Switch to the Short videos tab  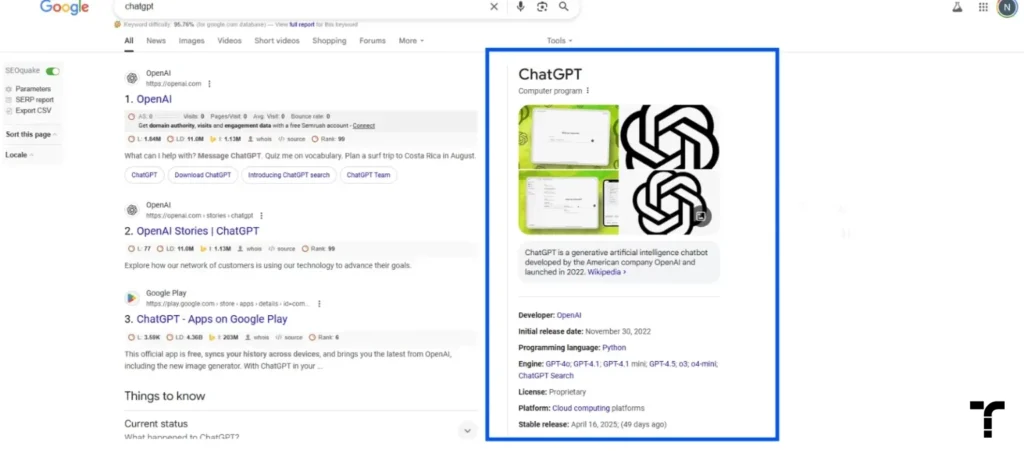click(277, 40)
